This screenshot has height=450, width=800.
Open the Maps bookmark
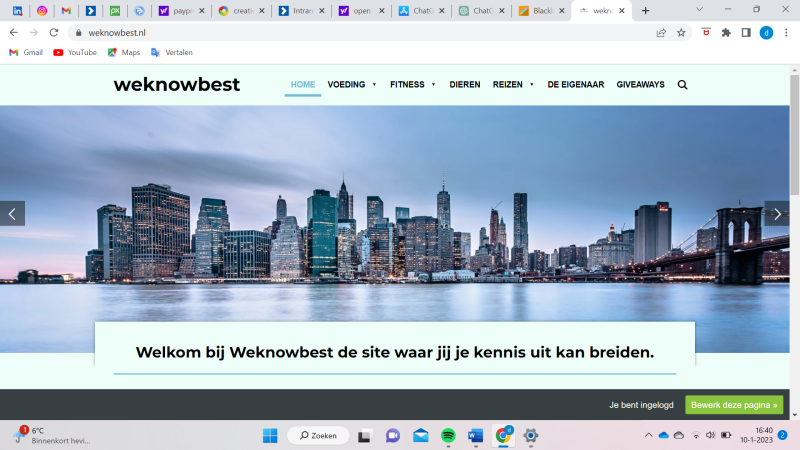pos(124,52)
